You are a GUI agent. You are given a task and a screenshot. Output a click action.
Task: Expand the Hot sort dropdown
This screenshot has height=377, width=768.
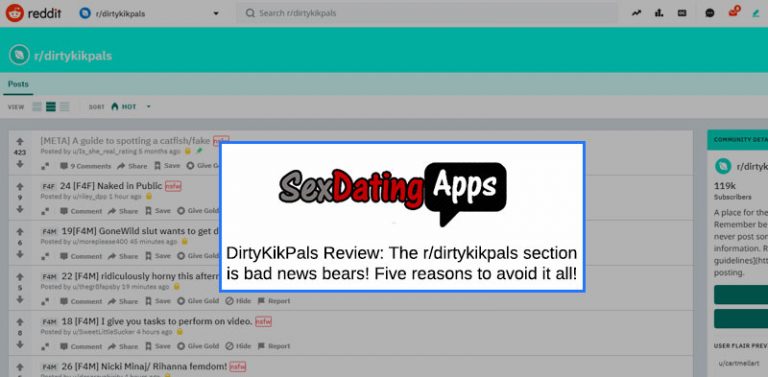(131, 106)
